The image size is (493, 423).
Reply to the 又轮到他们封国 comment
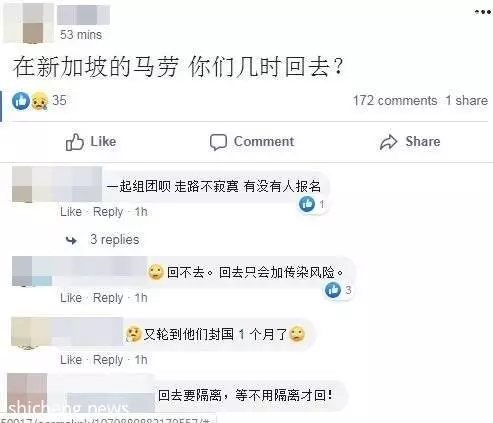[108, 360]
